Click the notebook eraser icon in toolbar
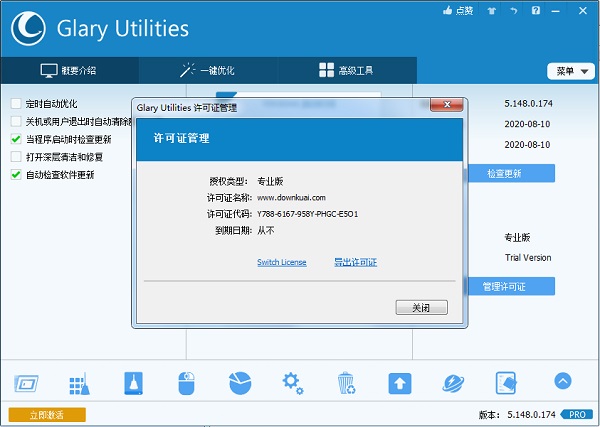This screenshot has width=600, height=427. [506, 383]
